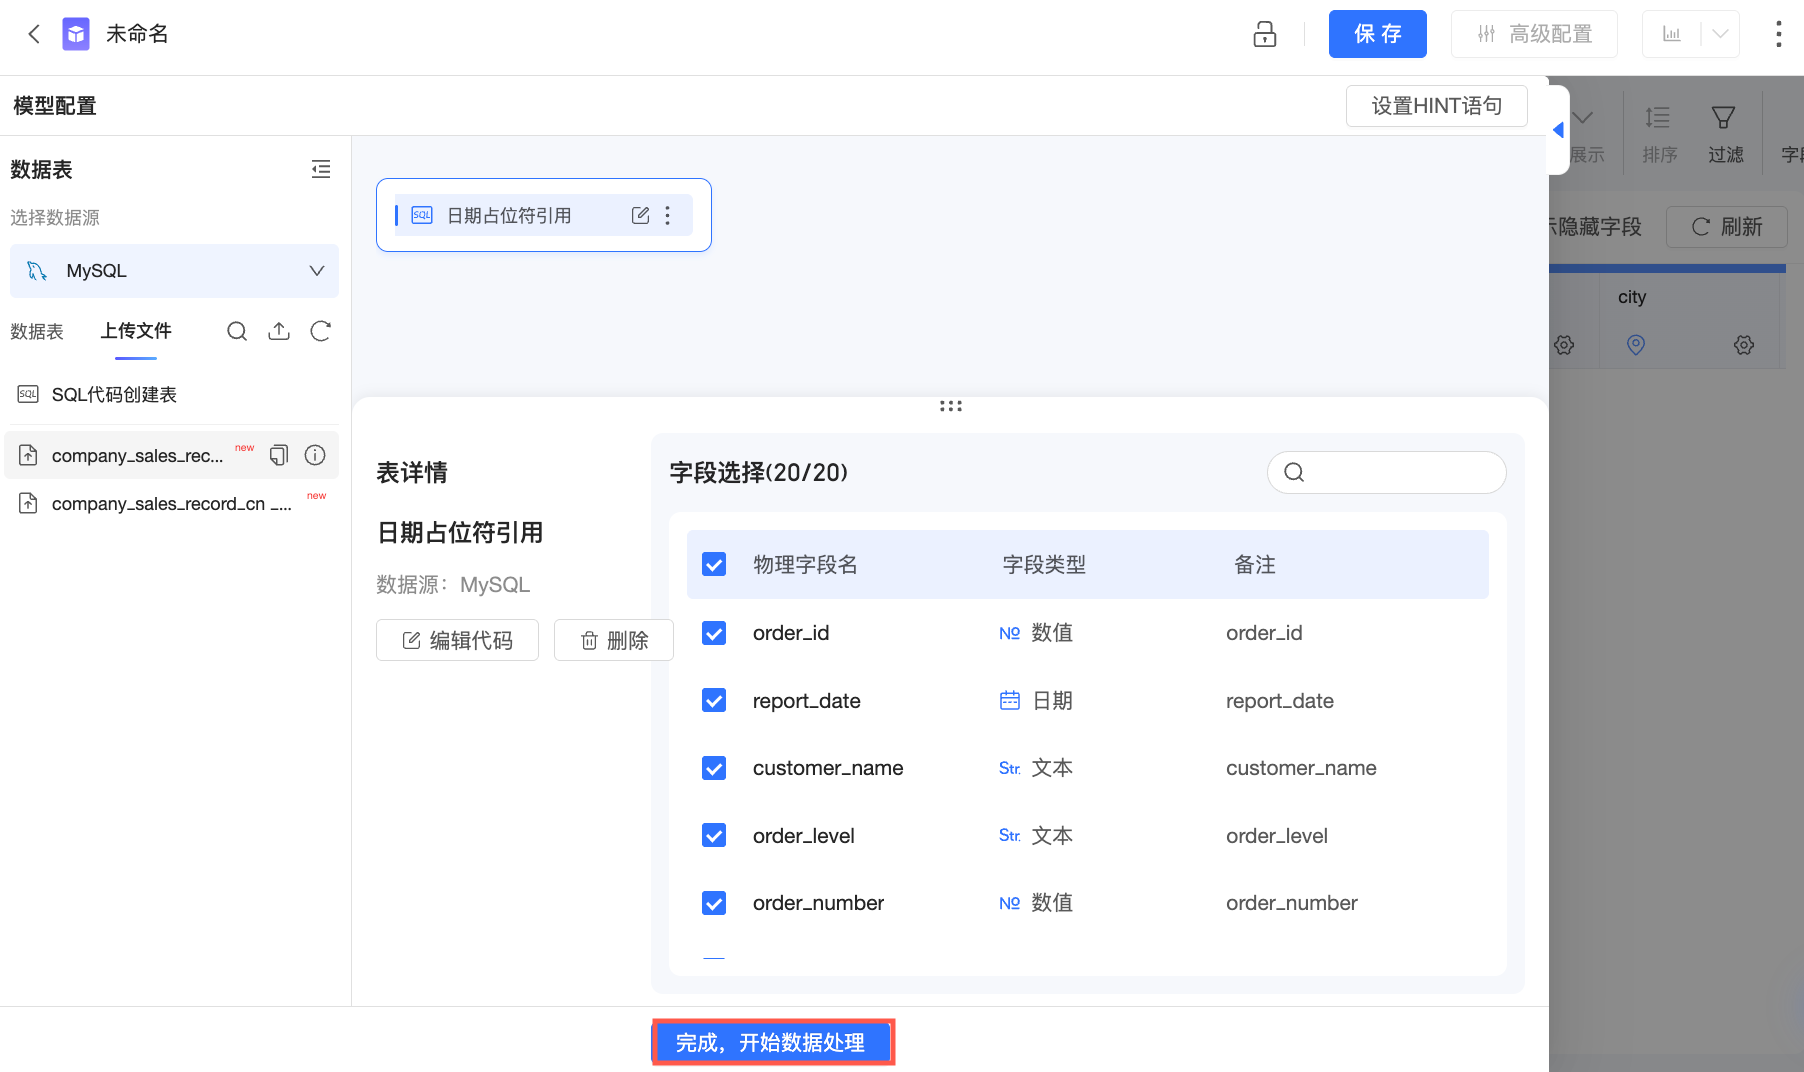The image size is (1804, 1072).
Task: Click the 保存 save button
Action: (x=1378, y=34)
